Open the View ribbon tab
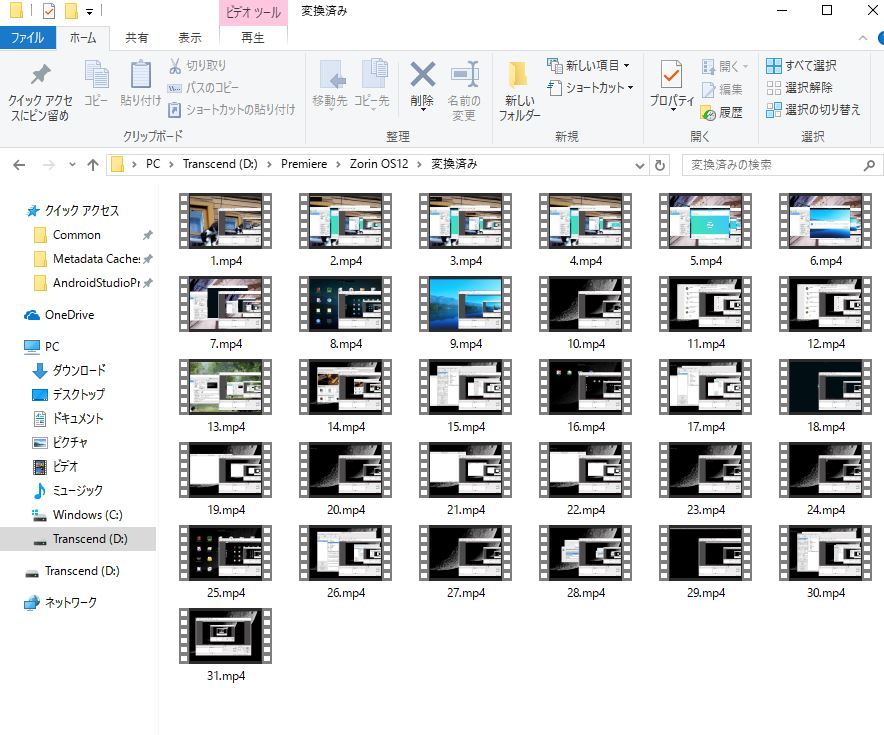Image resolution: width=884 pixels, height=735 pixels. [190, 38]
